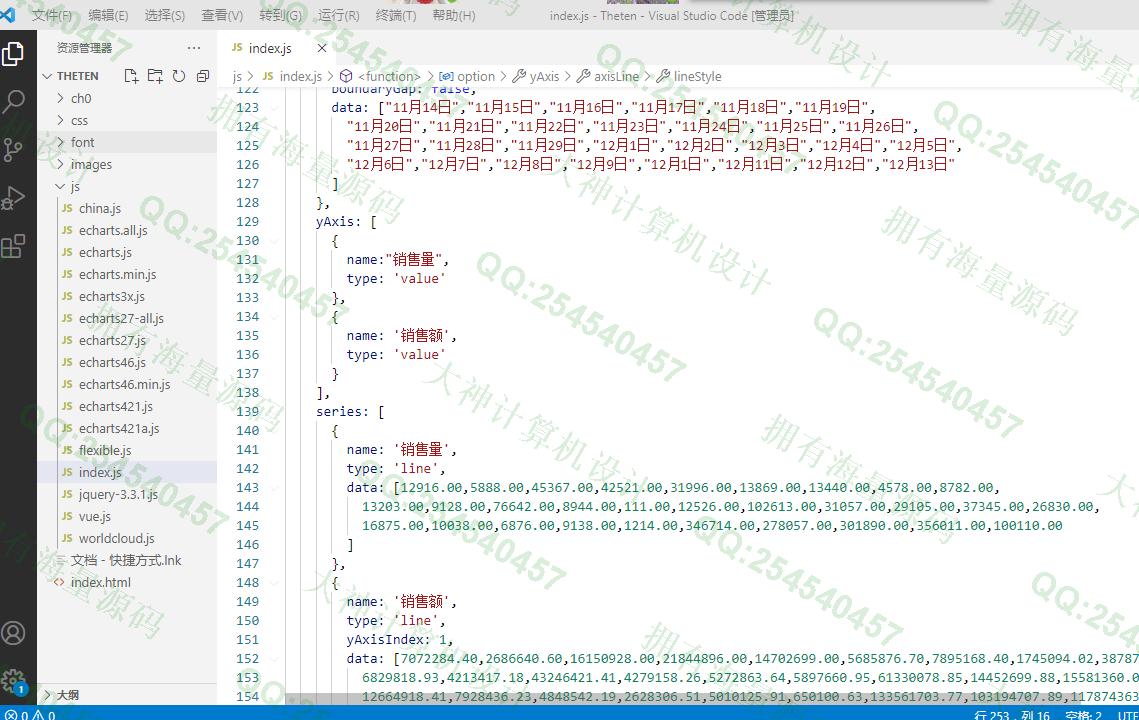Close the index.js editor tab

[322, 48]
